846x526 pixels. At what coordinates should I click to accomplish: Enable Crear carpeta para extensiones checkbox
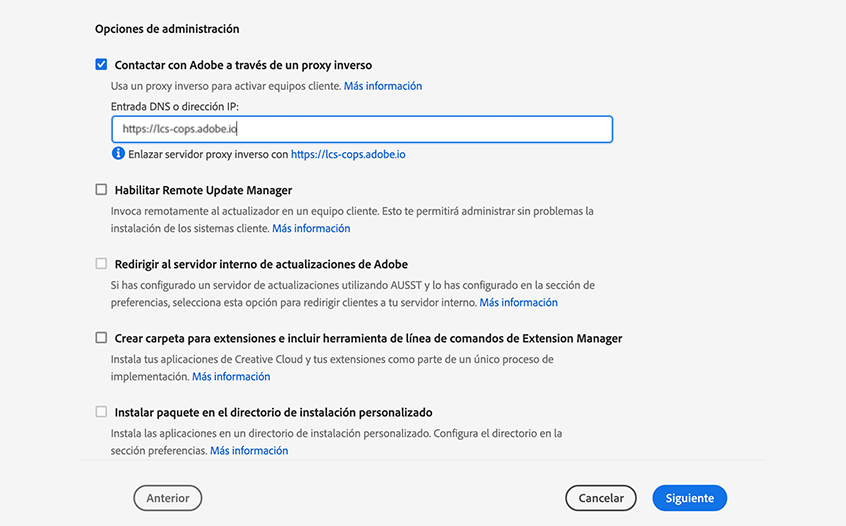coord(101,338)
